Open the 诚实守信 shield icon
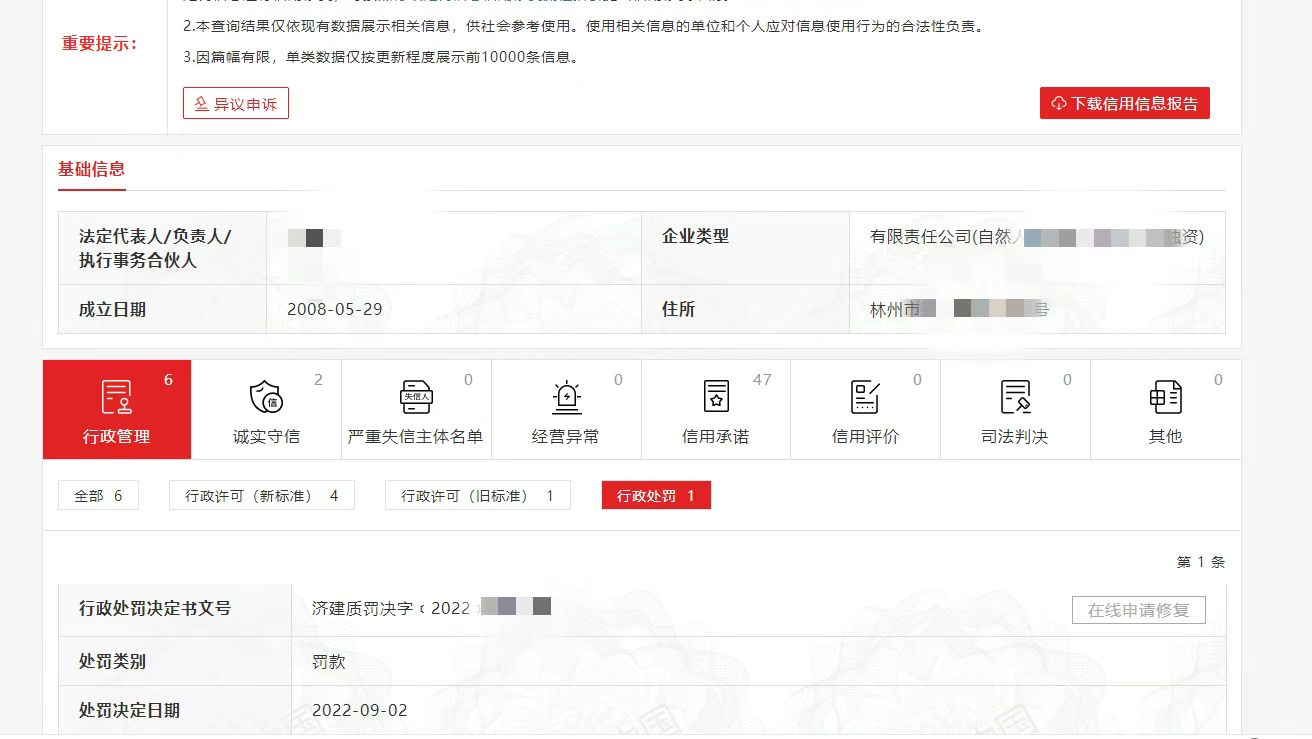1312x739 pixels. [x=266, y=397]
